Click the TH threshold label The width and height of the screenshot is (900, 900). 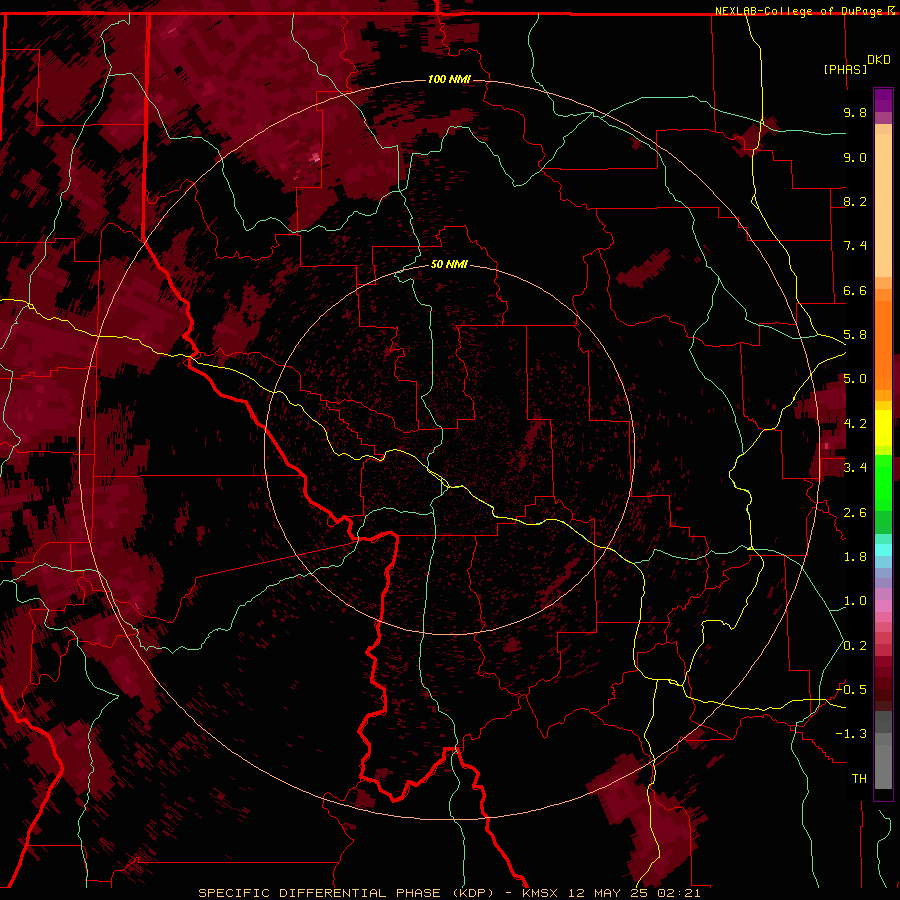859,779
